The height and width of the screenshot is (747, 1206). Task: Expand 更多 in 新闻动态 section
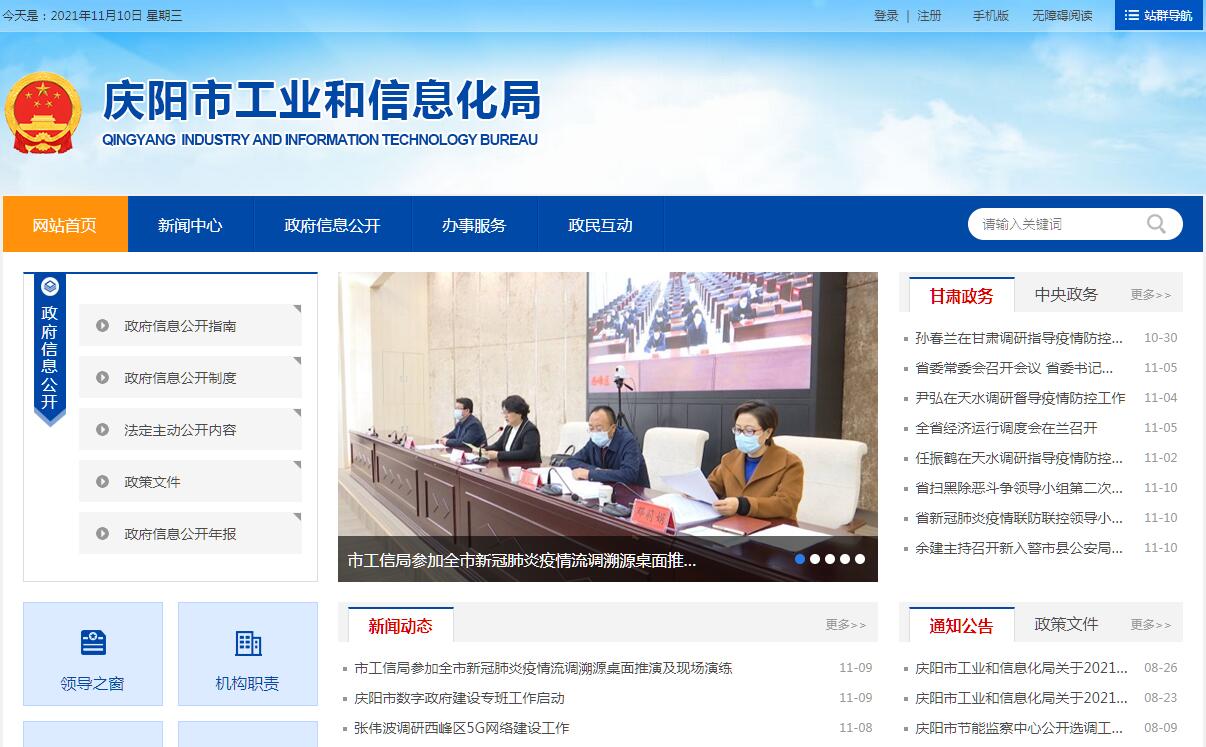pyautogui.click(x=845, y=625)
